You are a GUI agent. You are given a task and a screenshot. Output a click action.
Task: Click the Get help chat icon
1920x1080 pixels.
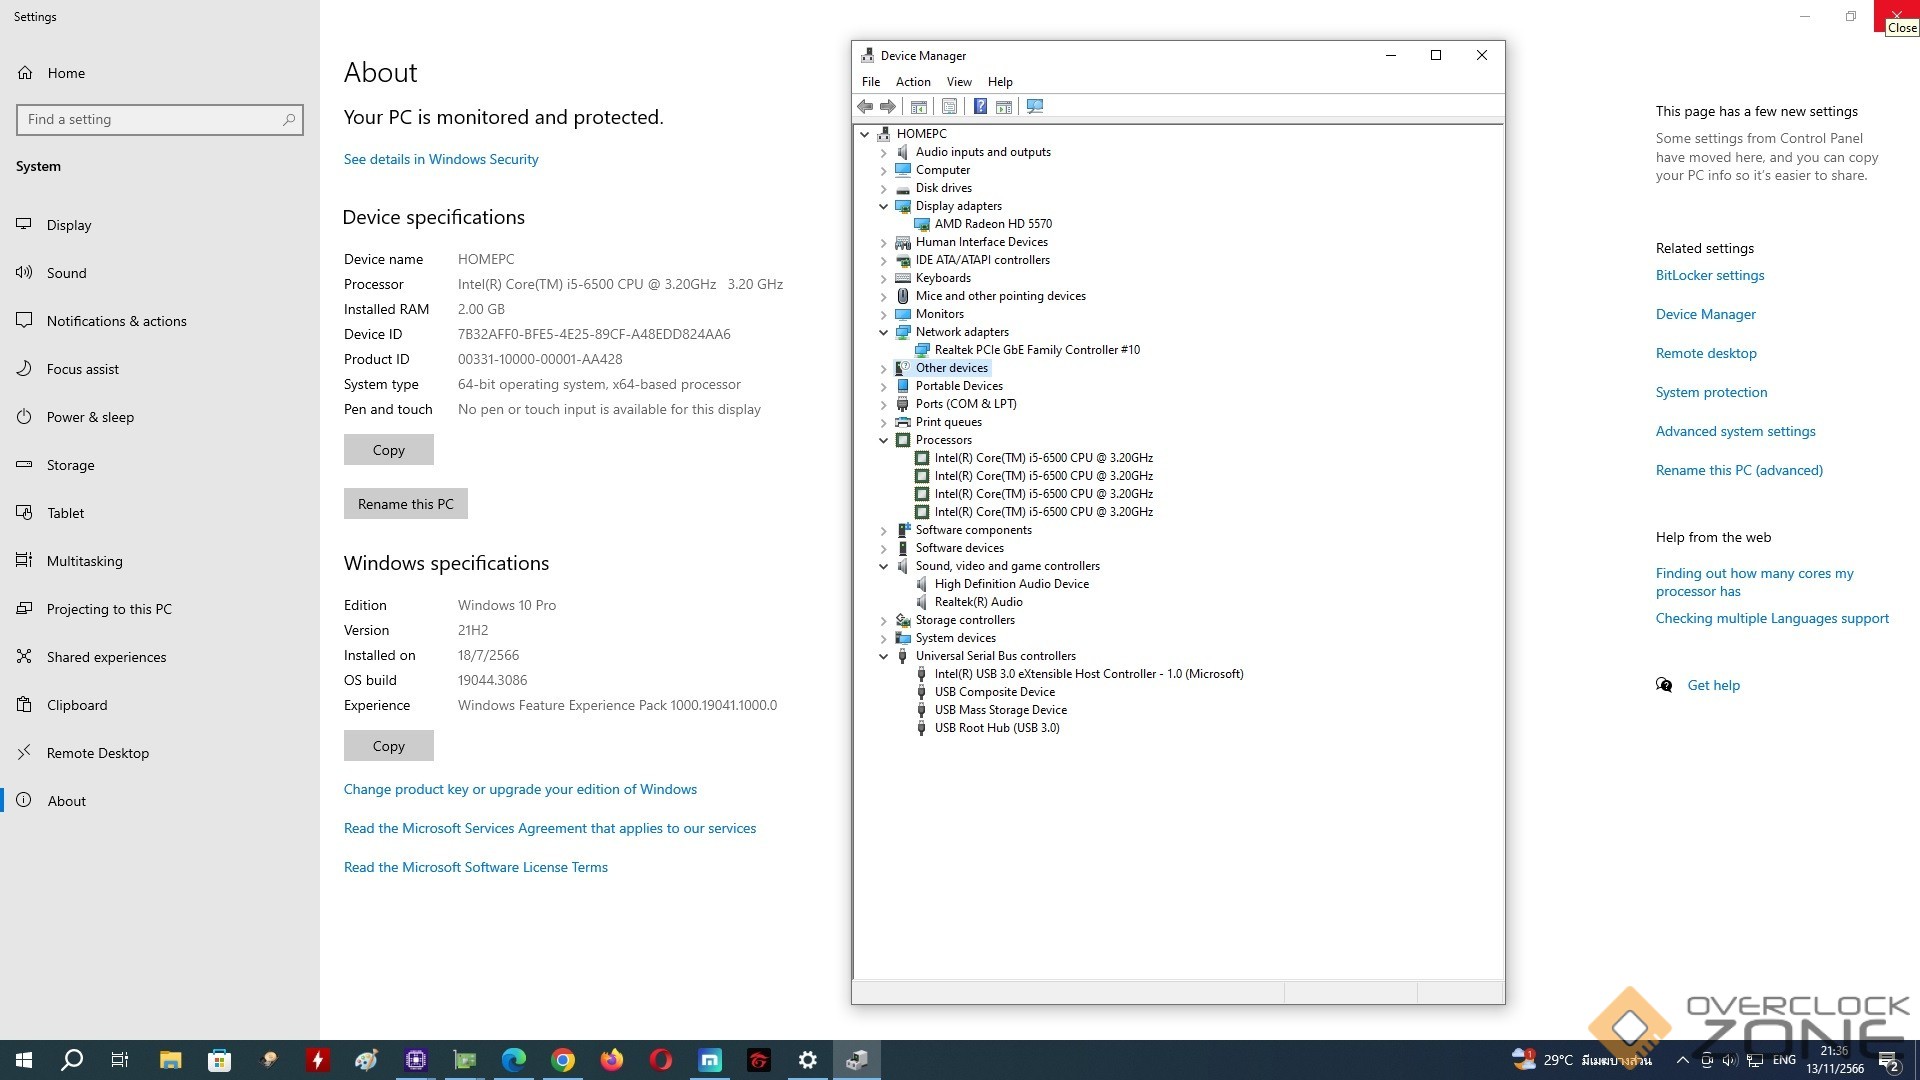click(1664, 685)
